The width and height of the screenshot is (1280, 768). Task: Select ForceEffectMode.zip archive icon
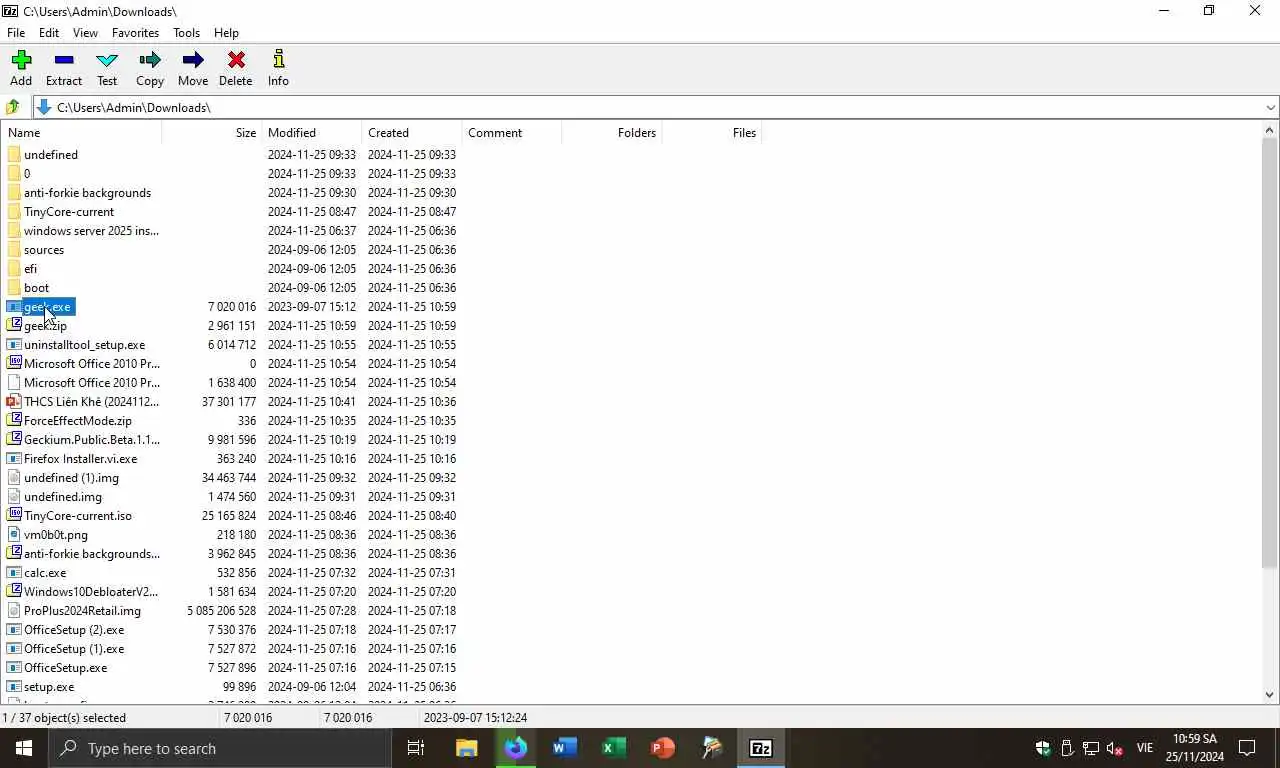pyautogui.click(x=14, y=421)
